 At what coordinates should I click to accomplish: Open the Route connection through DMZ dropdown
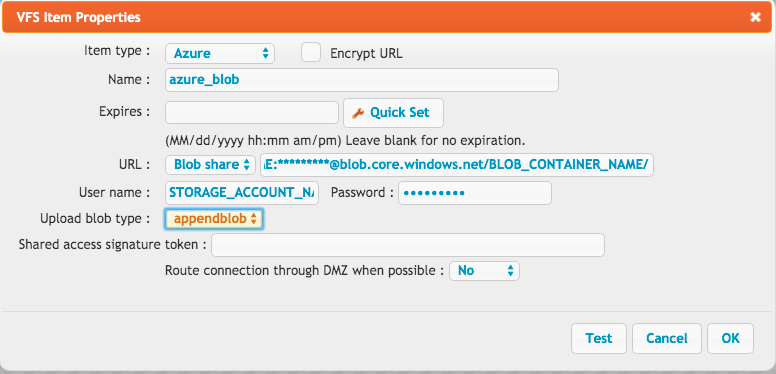click(484, 271)
